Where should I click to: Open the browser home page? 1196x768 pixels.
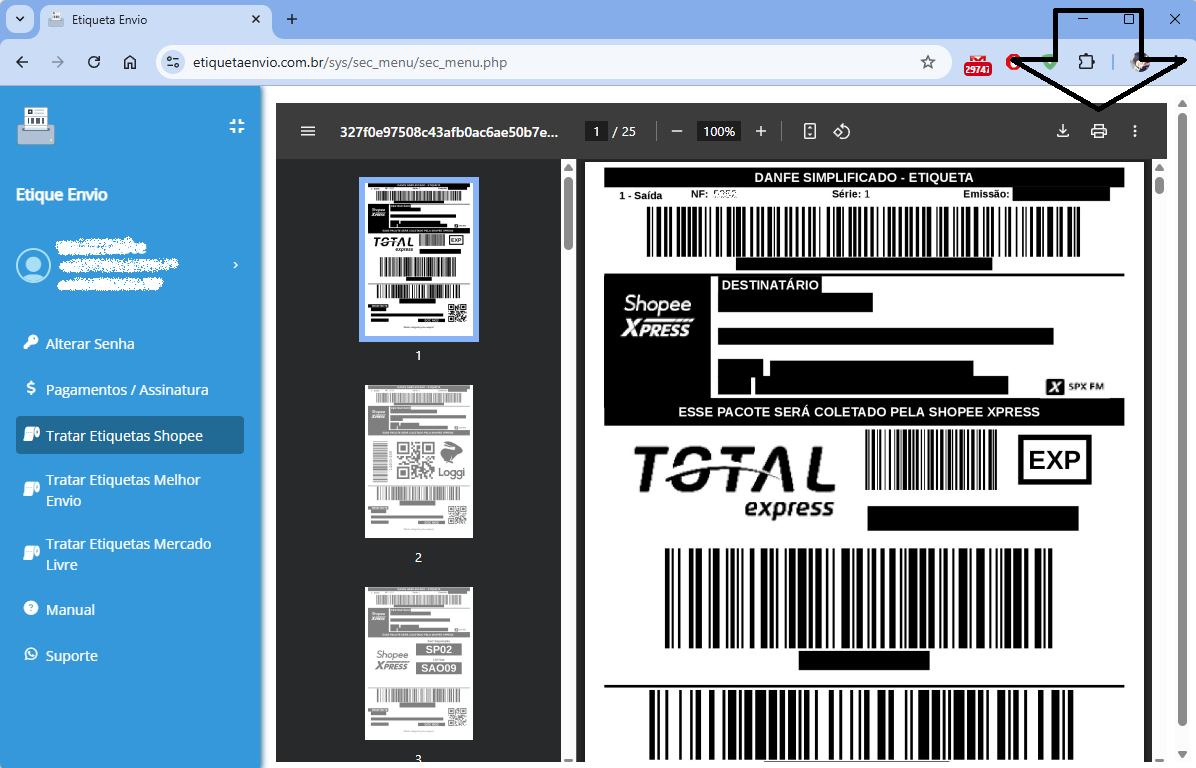[130, 62]
